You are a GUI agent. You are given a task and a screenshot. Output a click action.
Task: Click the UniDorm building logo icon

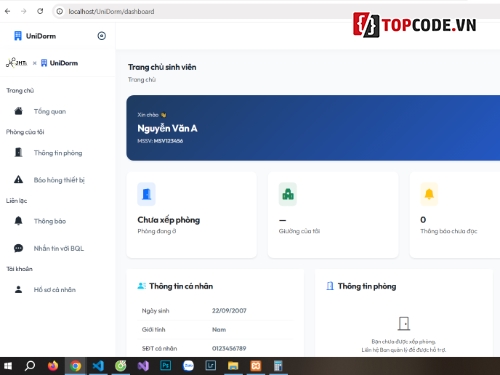[18, 36]
